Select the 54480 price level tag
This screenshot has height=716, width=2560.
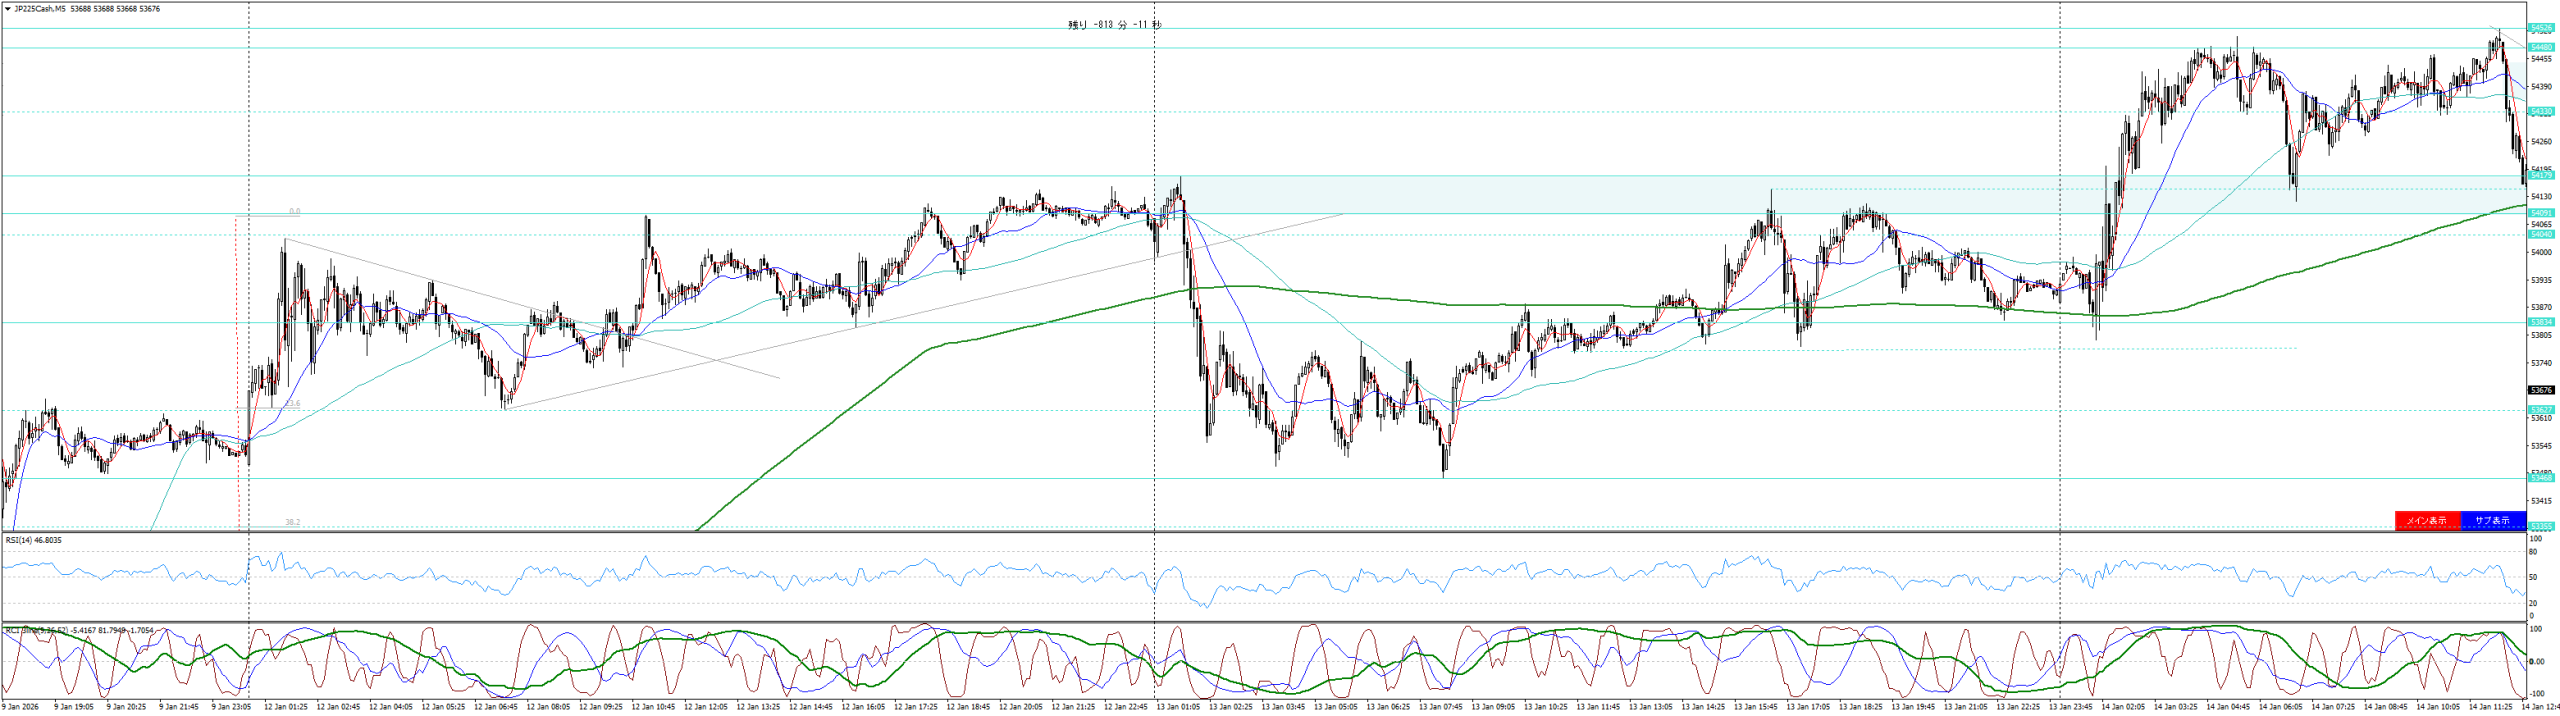click(x=2541, y=47)
